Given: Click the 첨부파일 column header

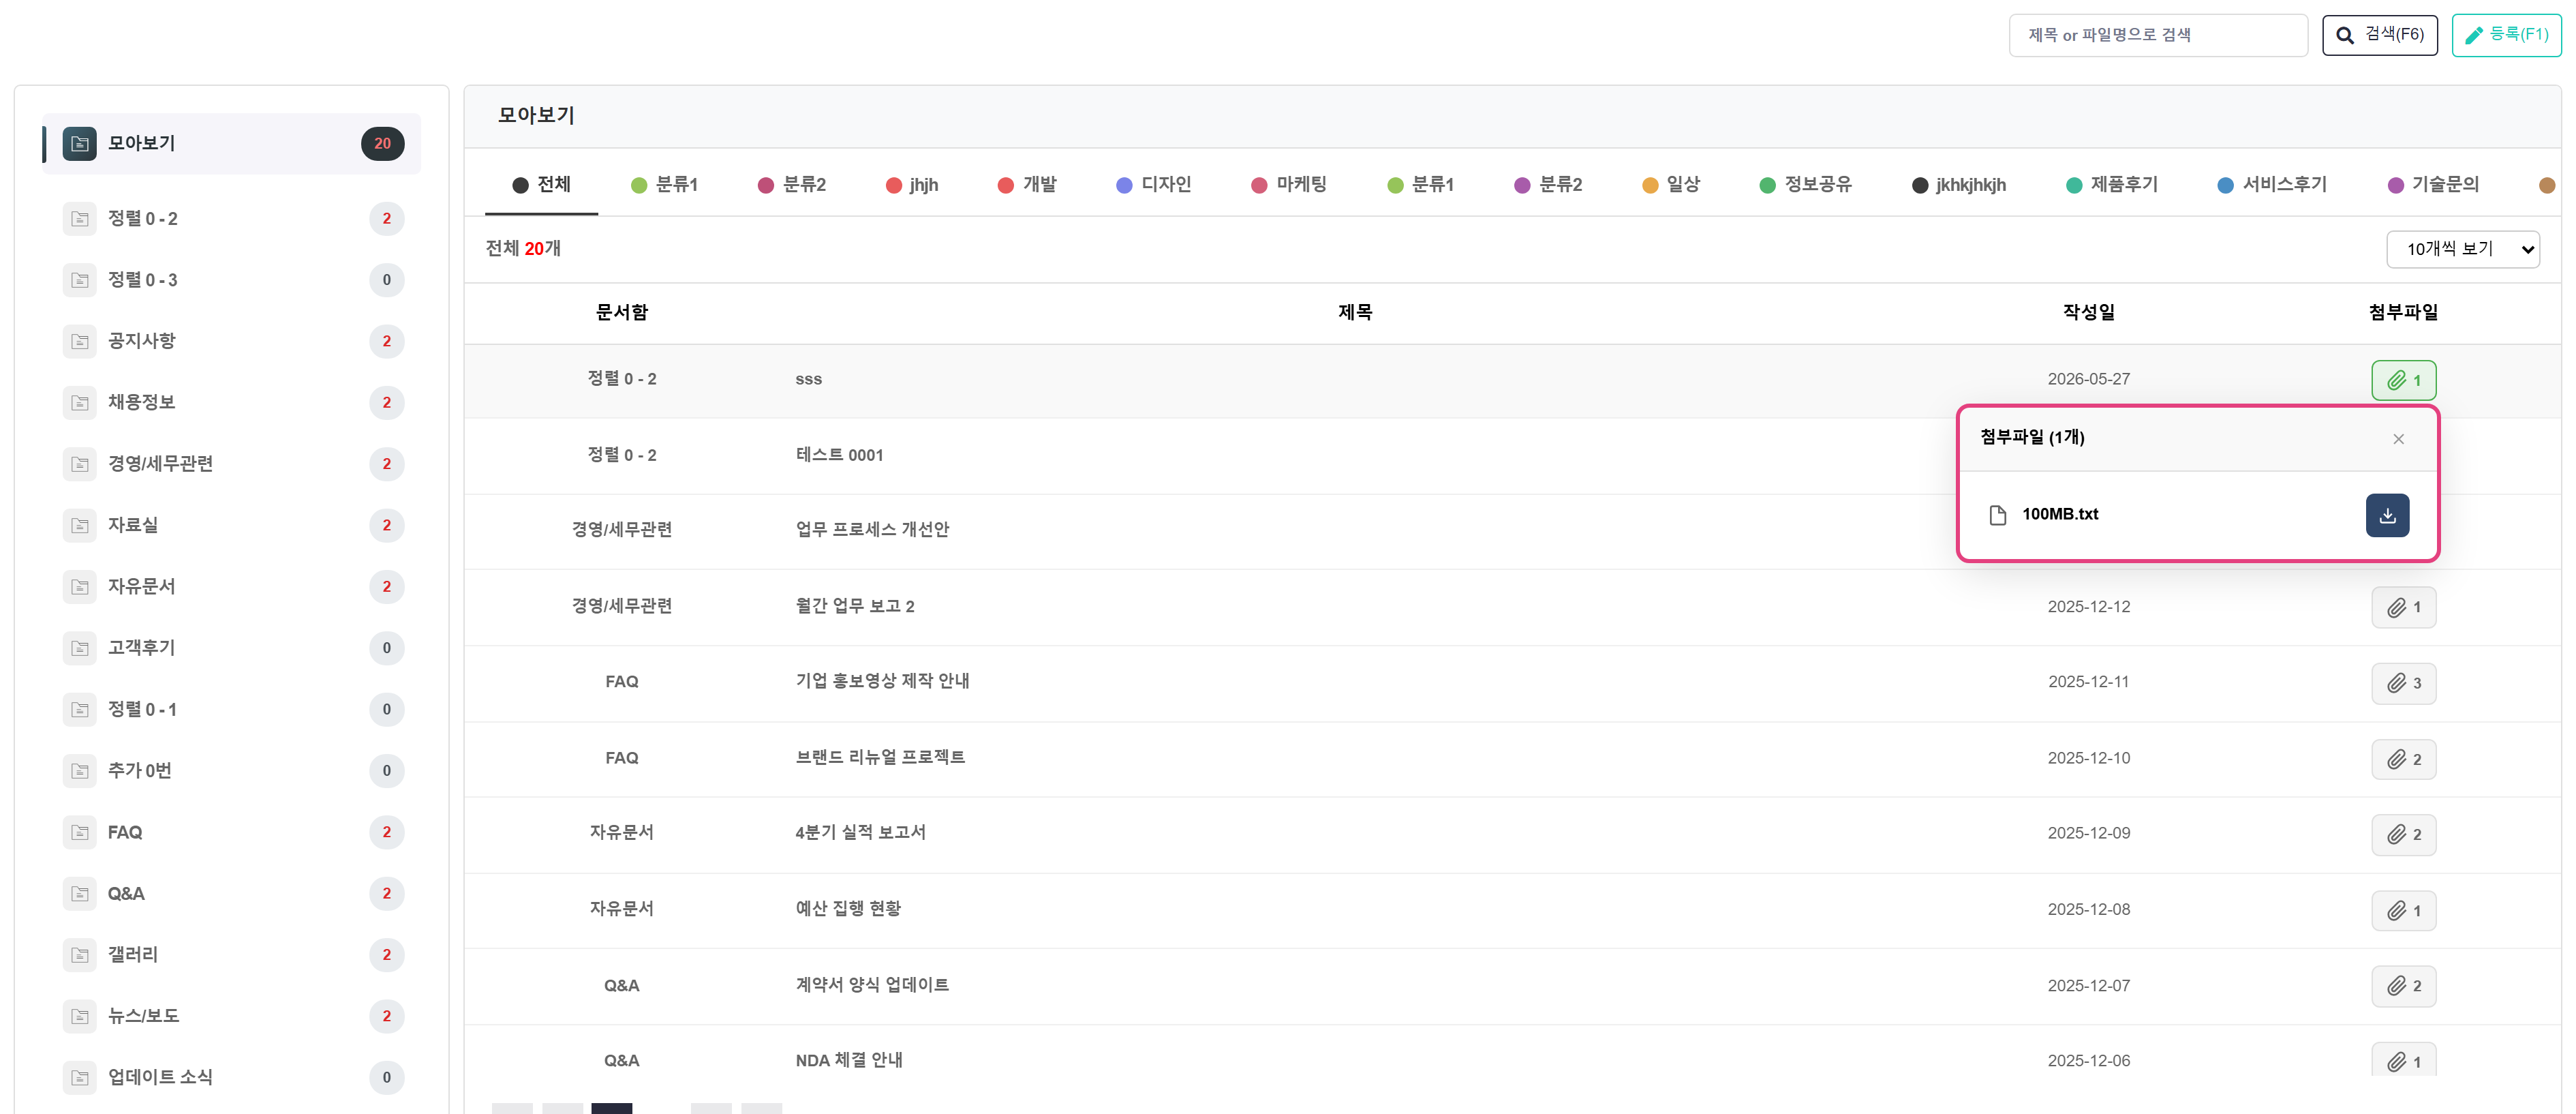Looking at the screenshot, I should pos(2403,313).
